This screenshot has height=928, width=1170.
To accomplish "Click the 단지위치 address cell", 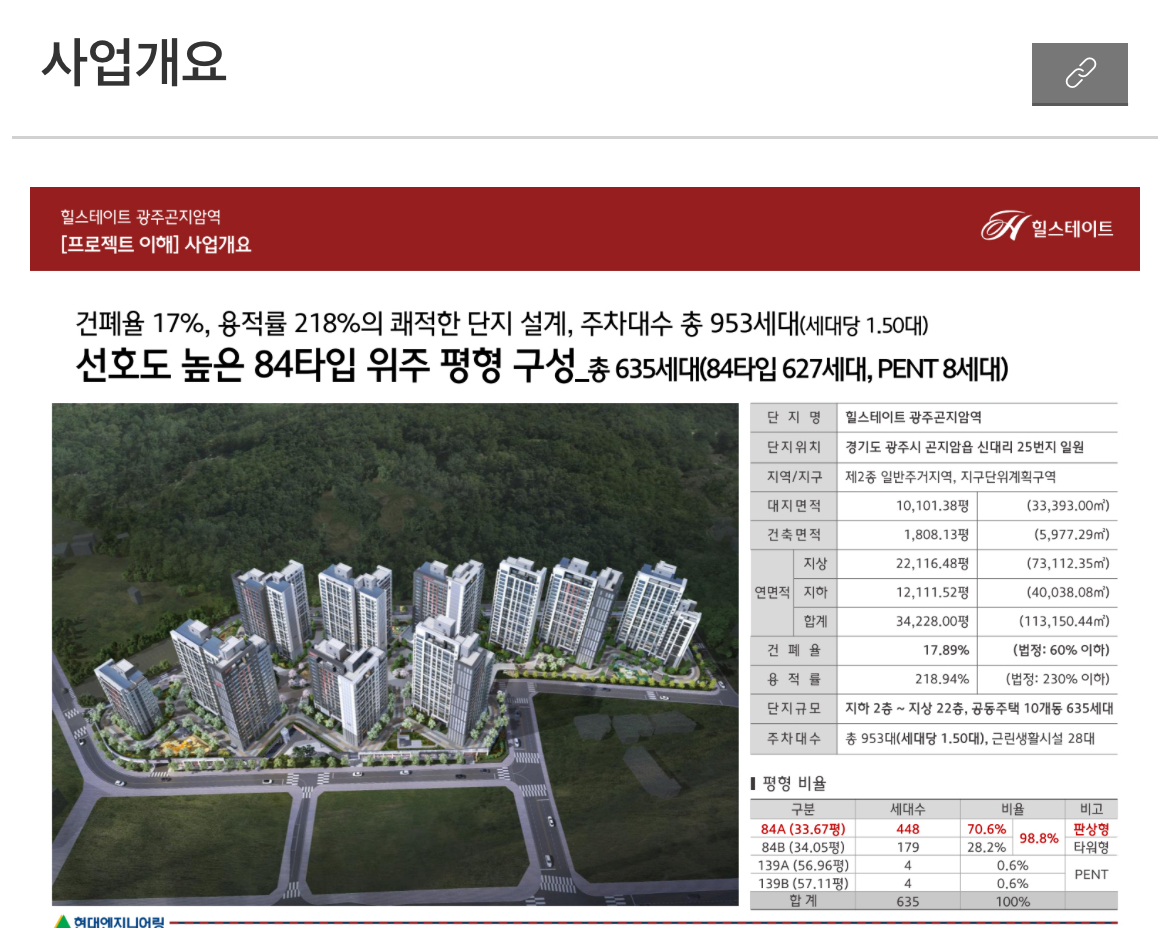I will [964, 447].
